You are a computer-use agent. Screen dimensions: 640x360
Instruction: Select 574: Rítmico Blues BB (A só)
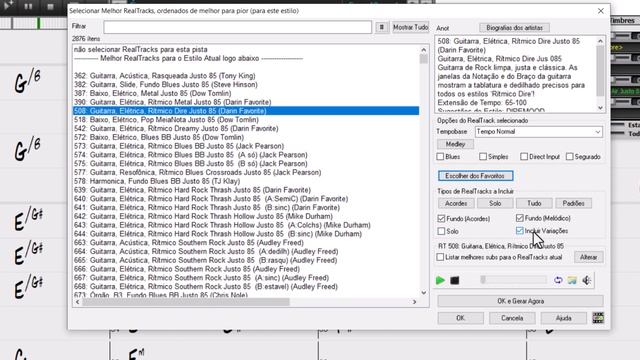191,155
